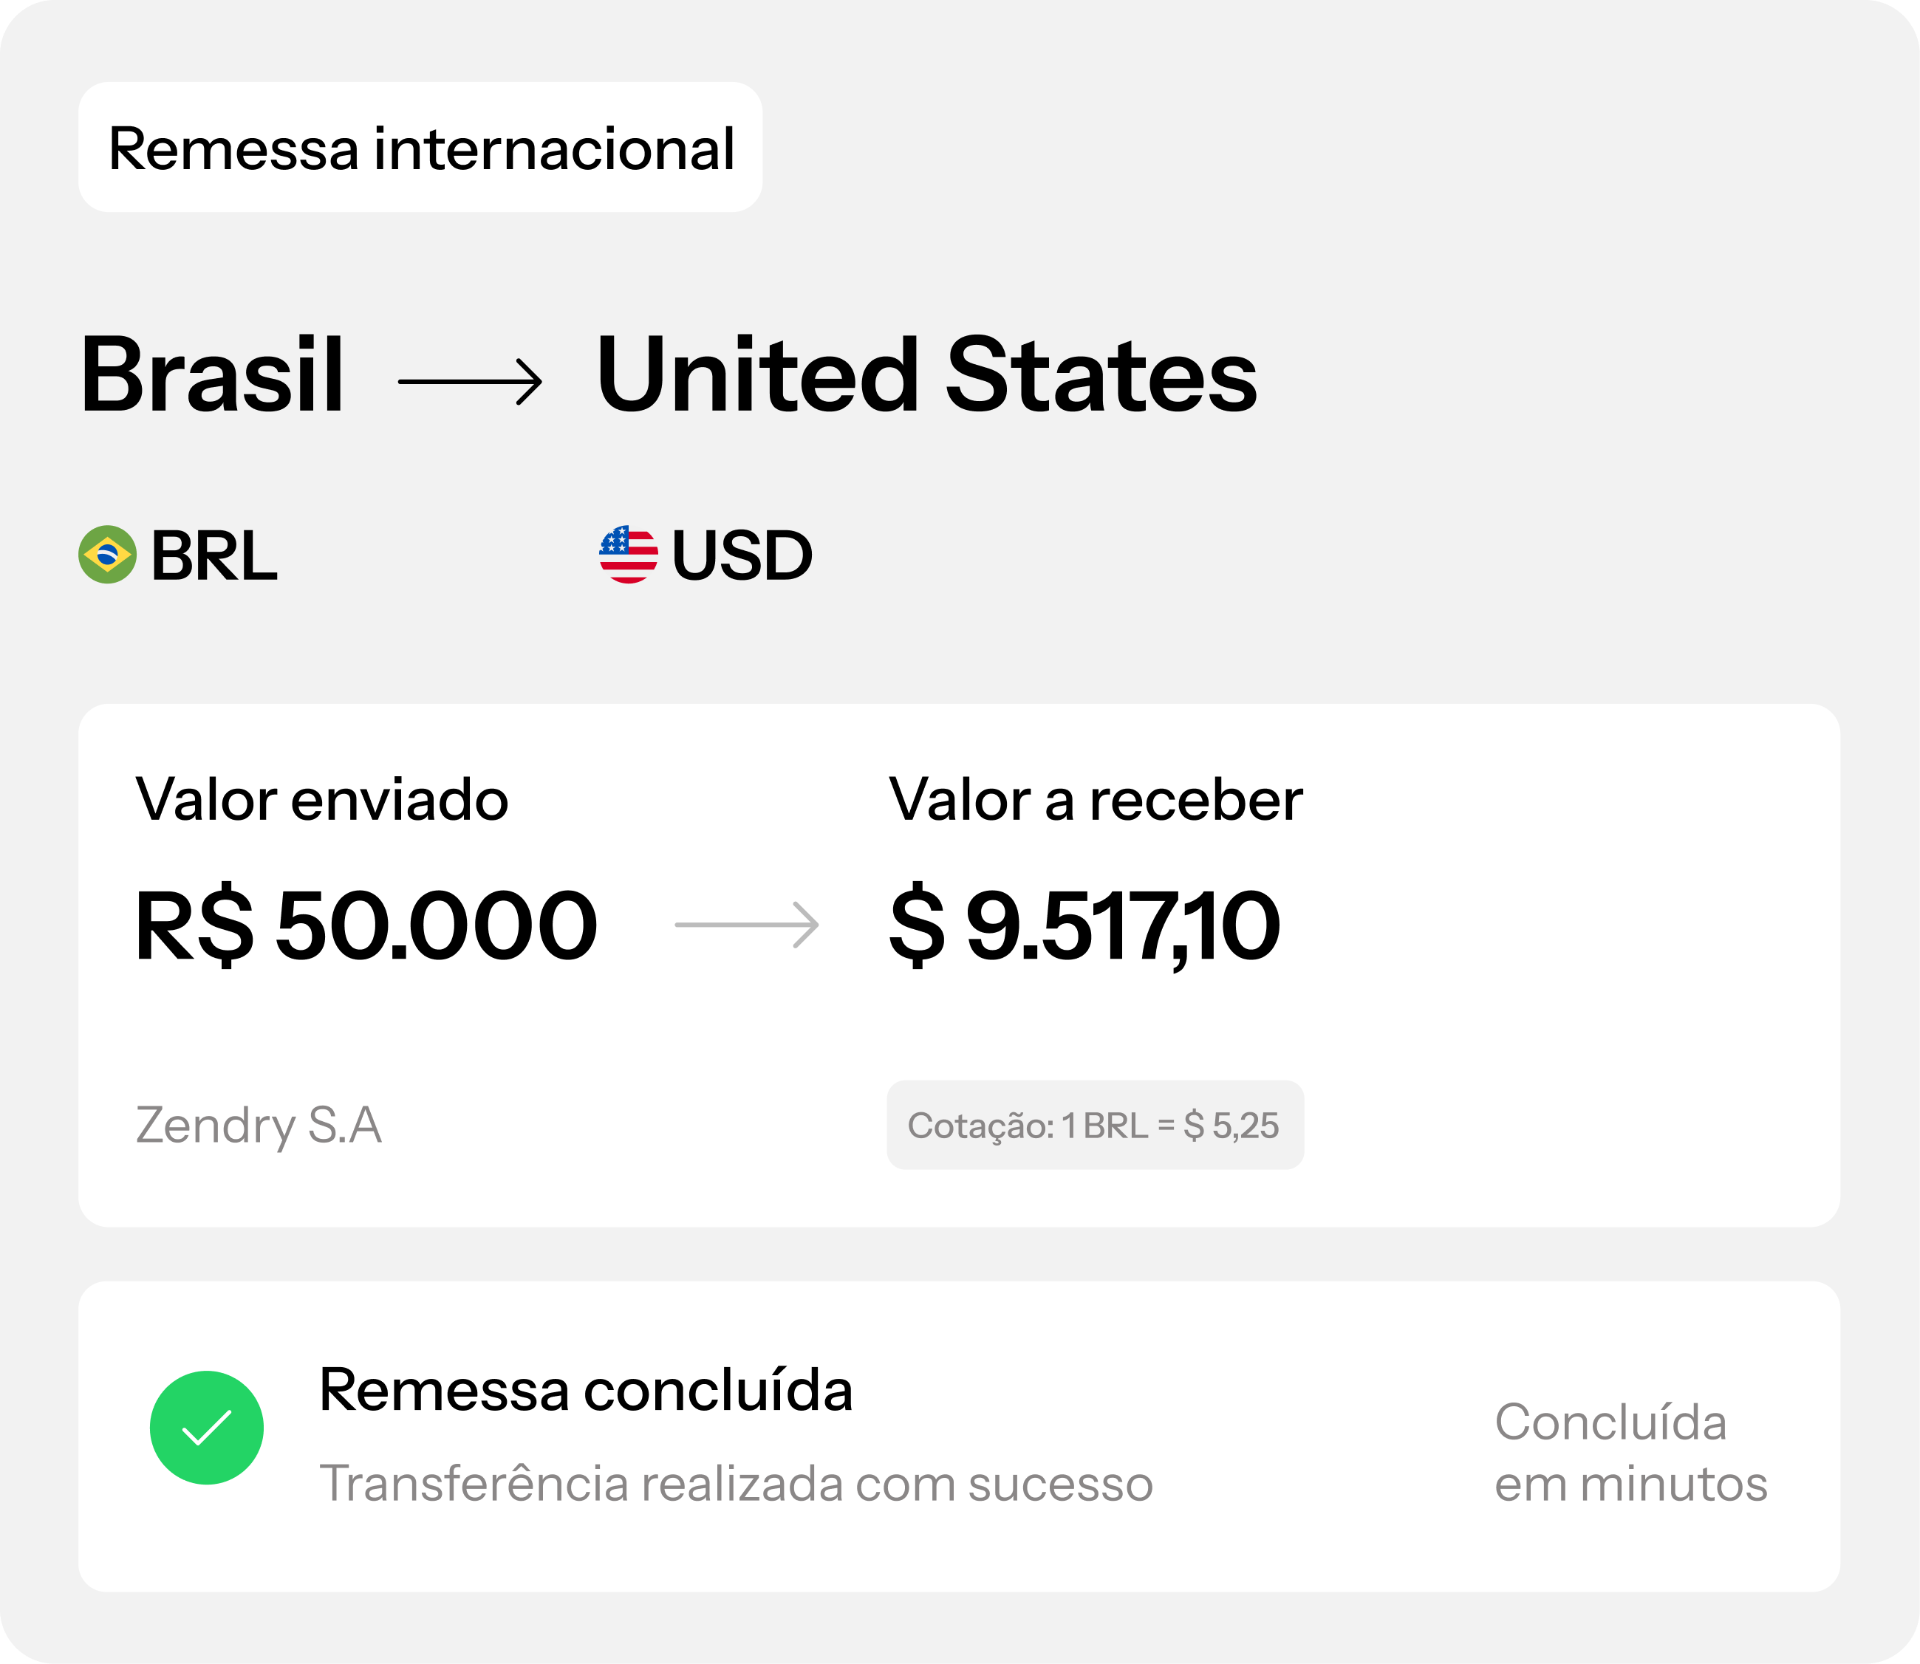Click the $ 9.517,10 received amount

click(x=1084, y=926)
